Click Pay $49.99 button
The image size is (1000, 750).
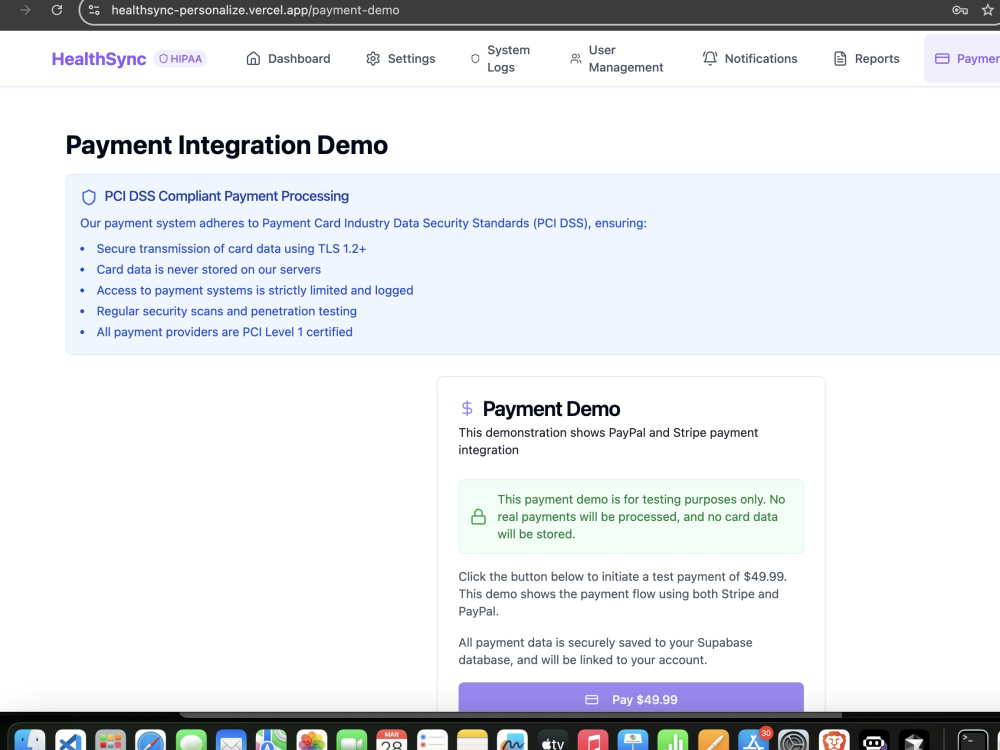[631, 699]
